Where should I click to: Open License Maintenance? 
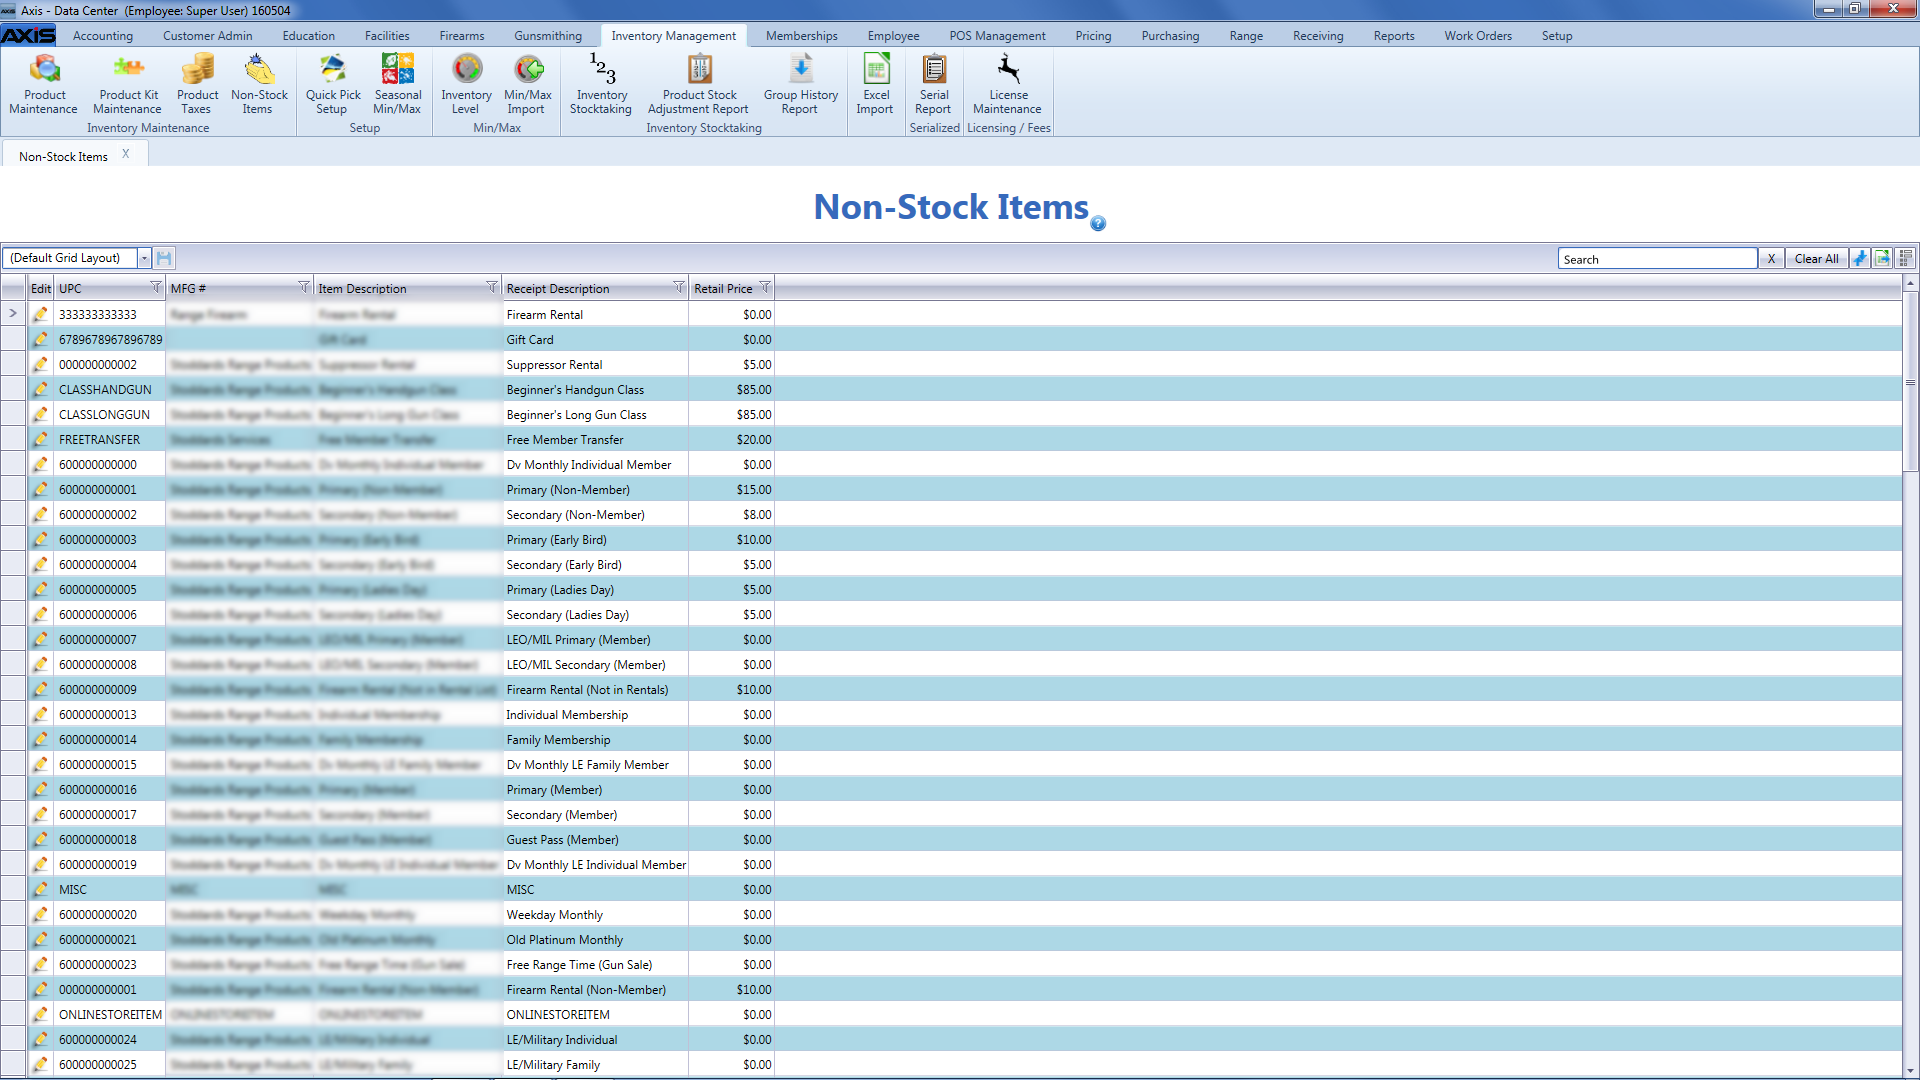coord(1008,84)
